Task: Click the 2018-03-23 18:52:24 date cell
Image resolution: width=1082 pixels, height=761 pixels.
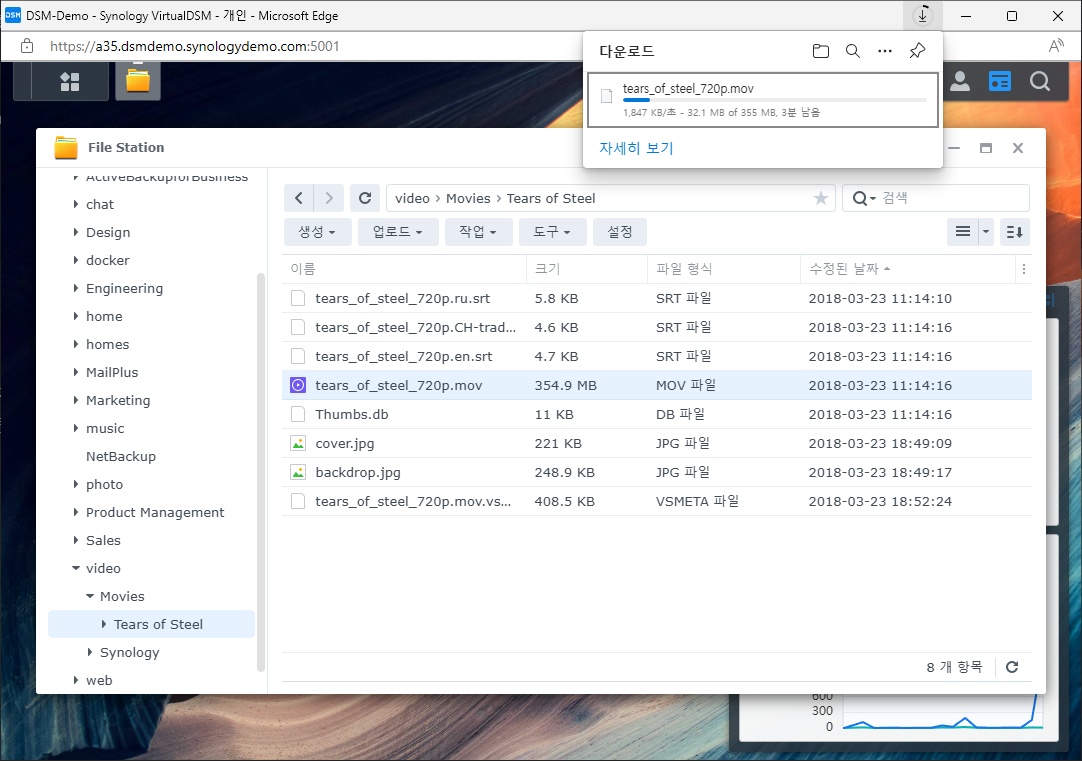Action: tap(880, 502)
